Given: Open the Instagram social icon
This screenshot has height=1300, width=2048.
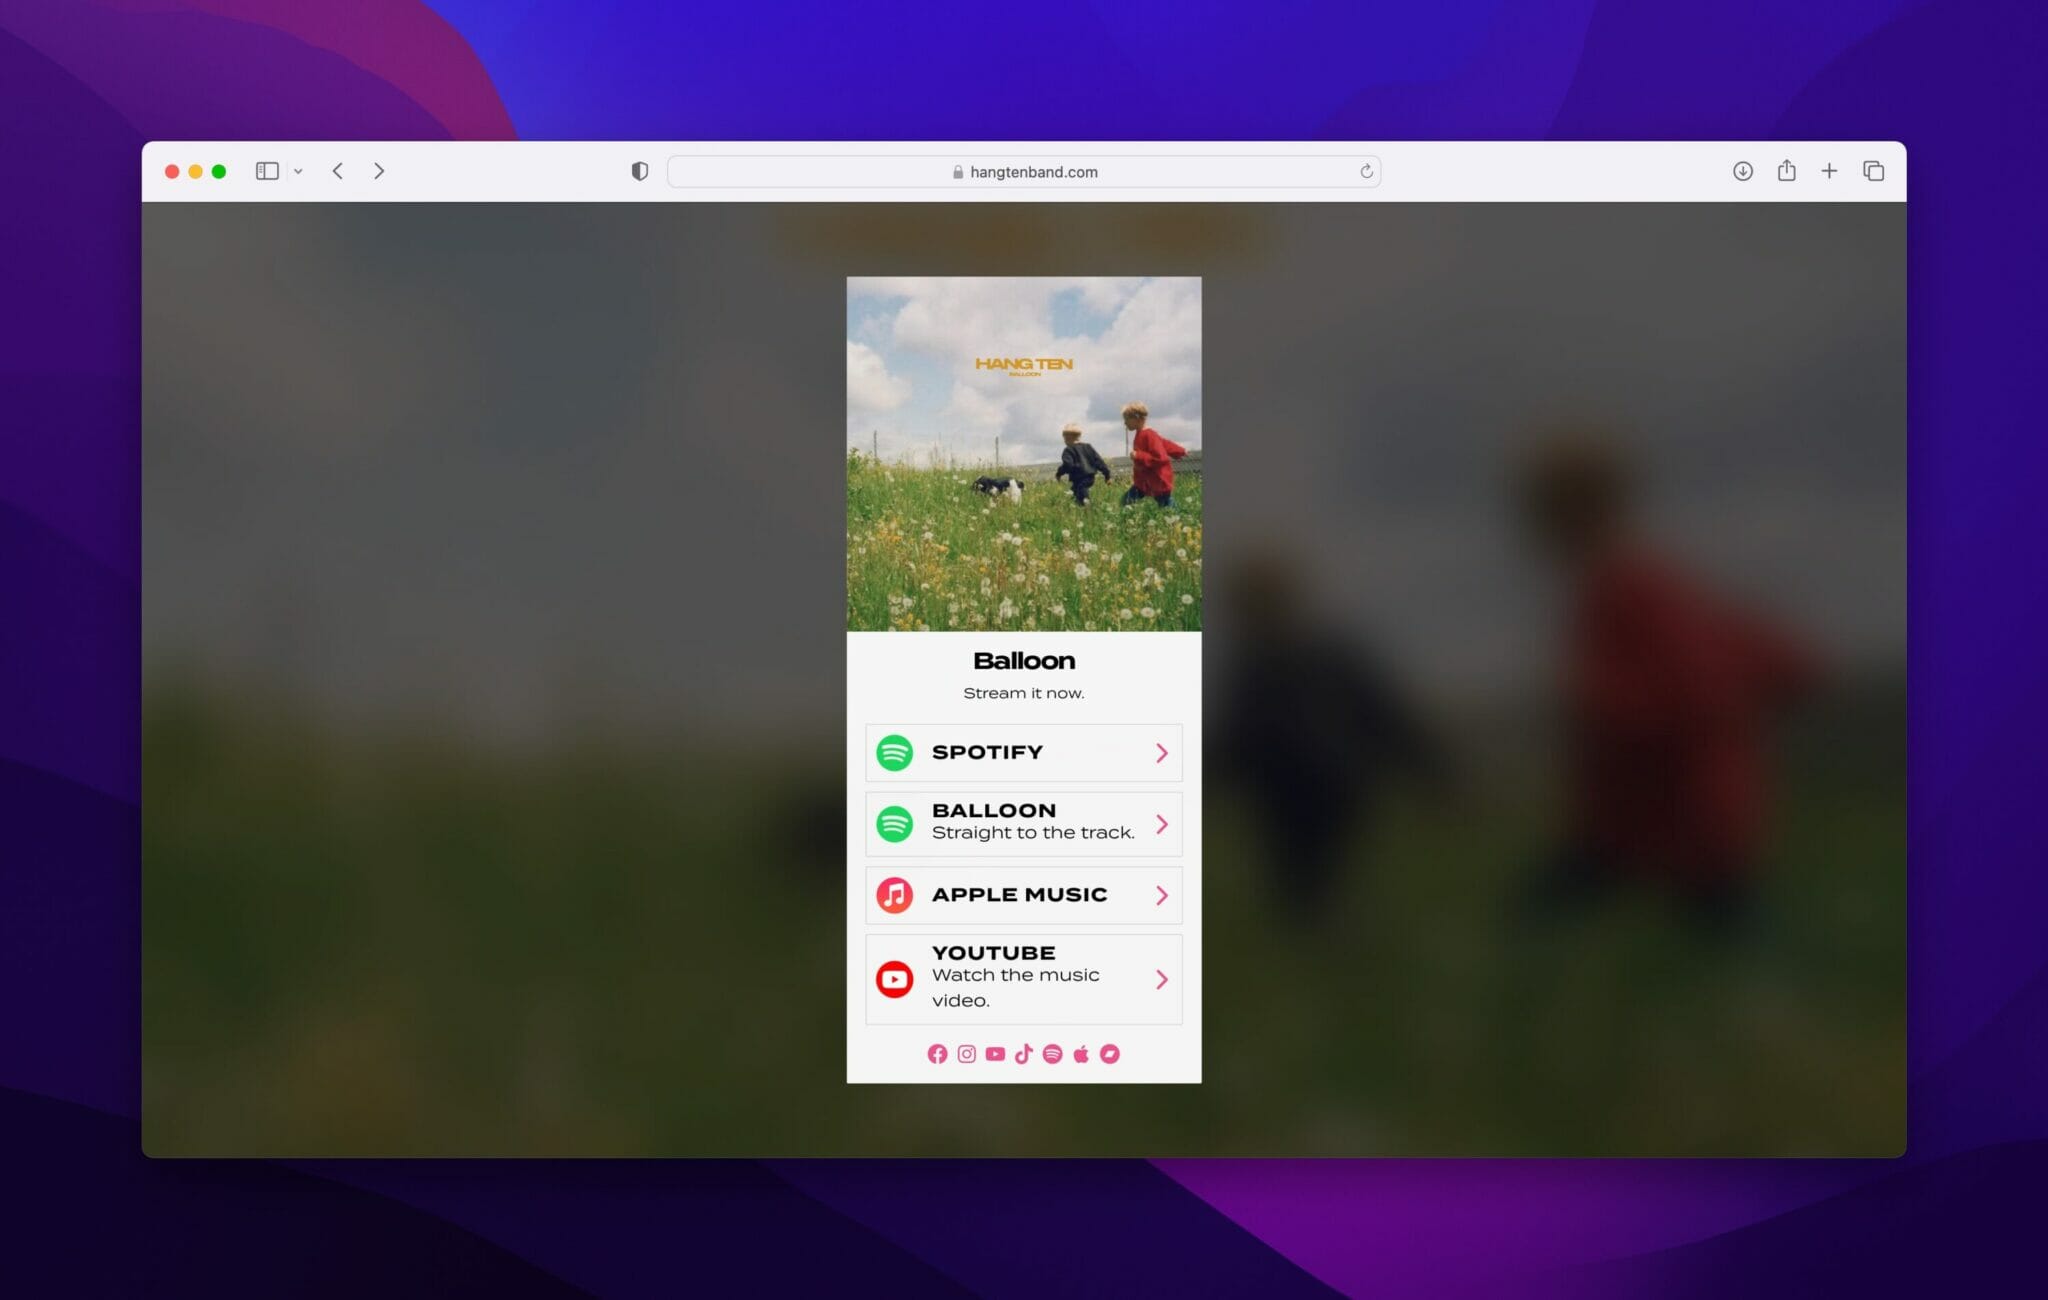Looking at the screenshot, I should [966, 1054].
